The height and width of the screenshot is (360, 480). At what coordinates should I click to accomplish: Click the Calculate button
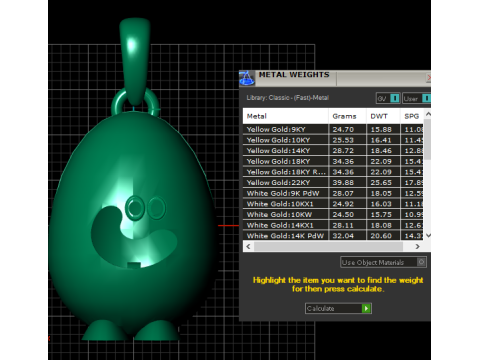(x=338, y=308)
